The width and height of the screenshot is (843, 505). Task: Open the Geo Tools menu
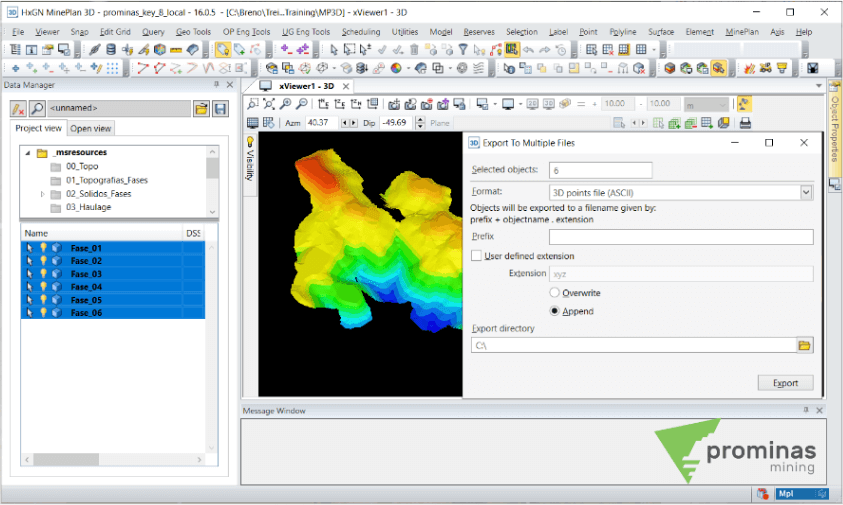click(194, 32)
